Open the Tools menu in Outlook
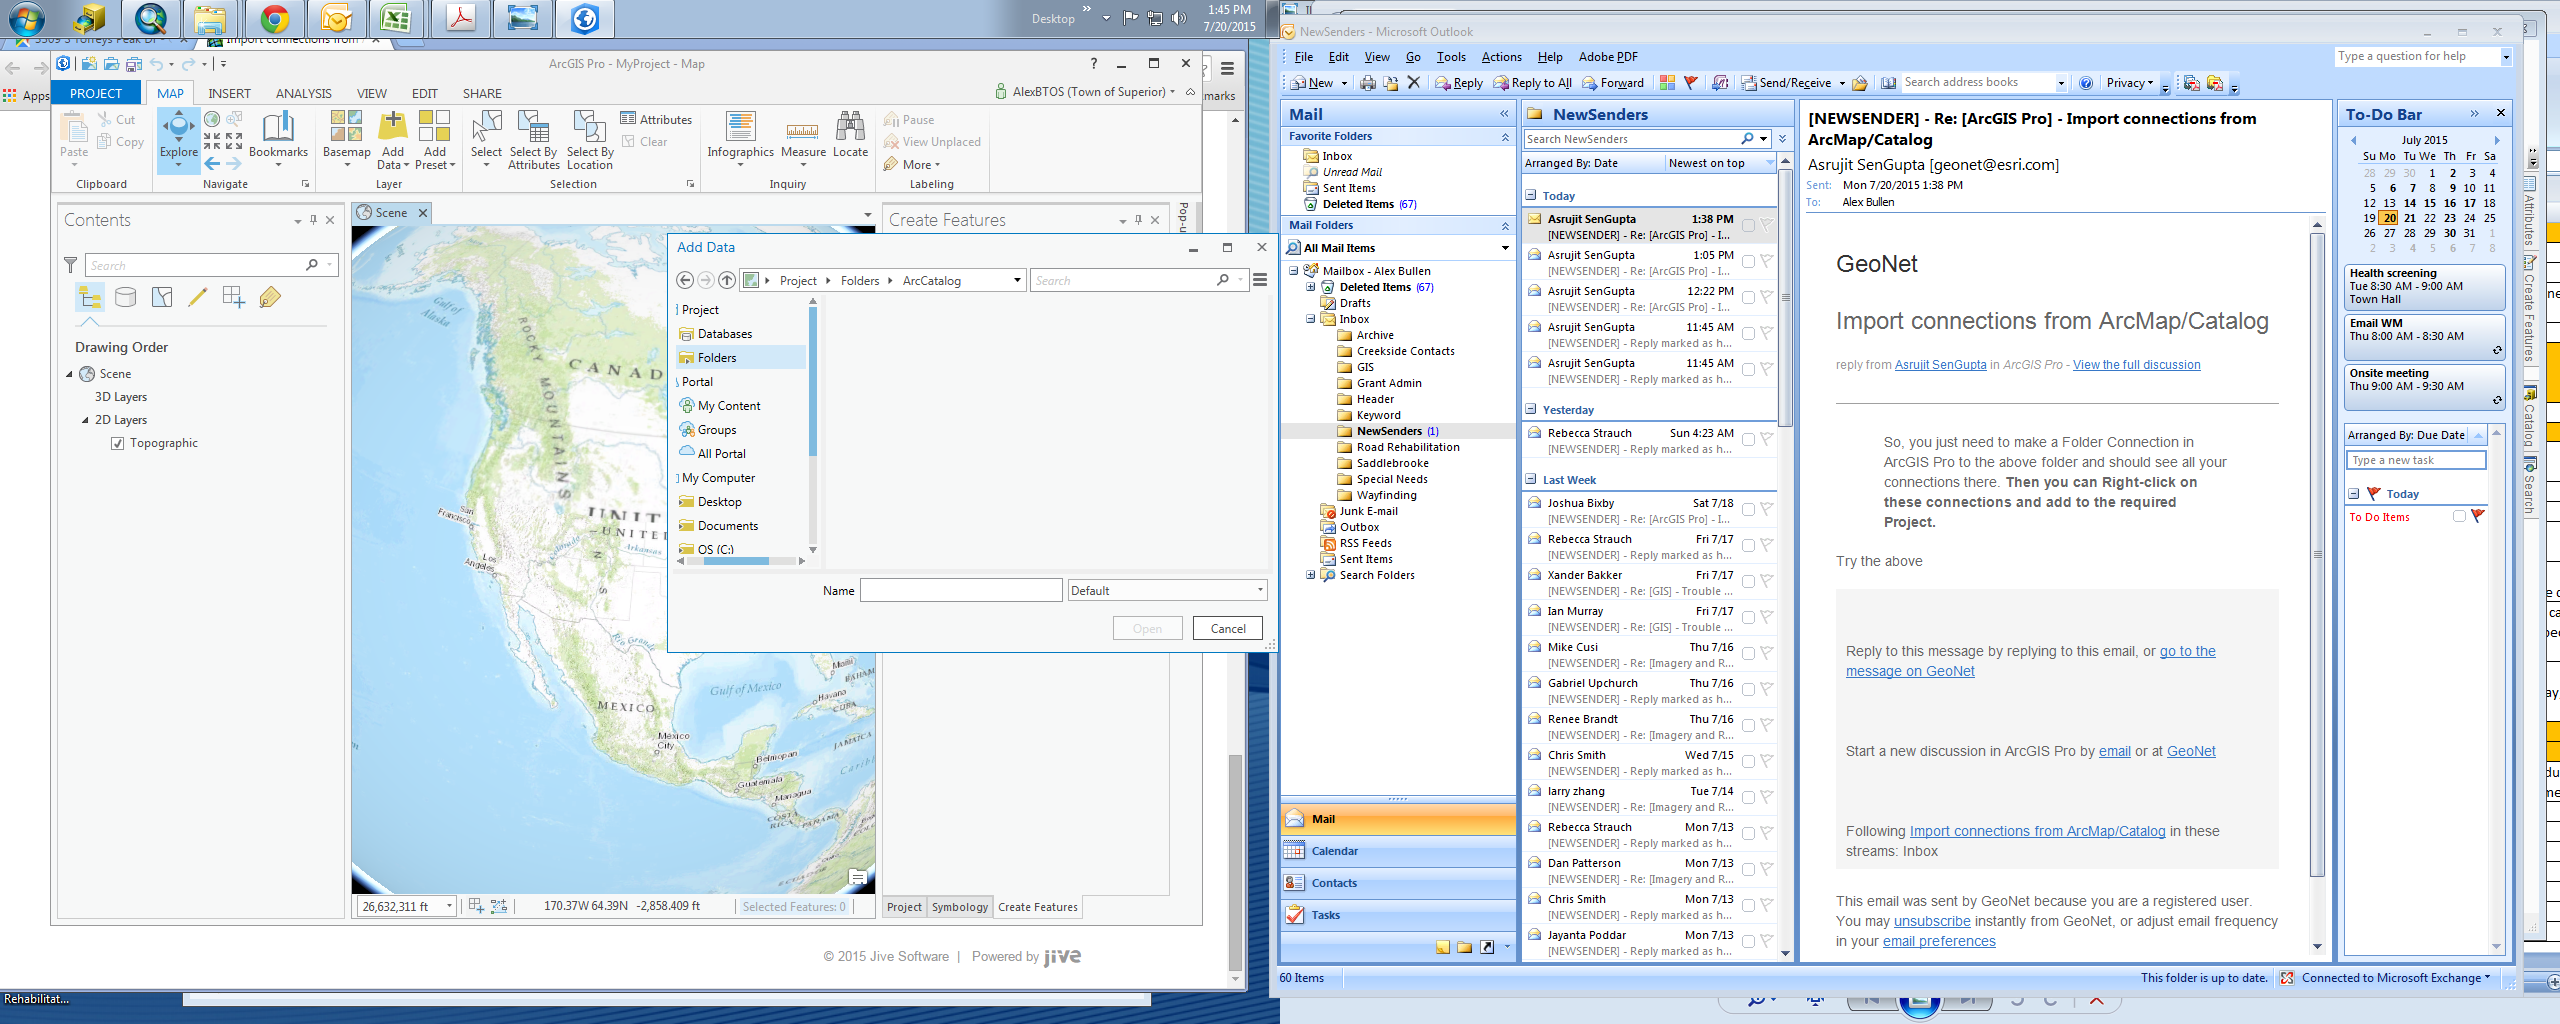The image size is (2560, 1024). (1451, 57)
